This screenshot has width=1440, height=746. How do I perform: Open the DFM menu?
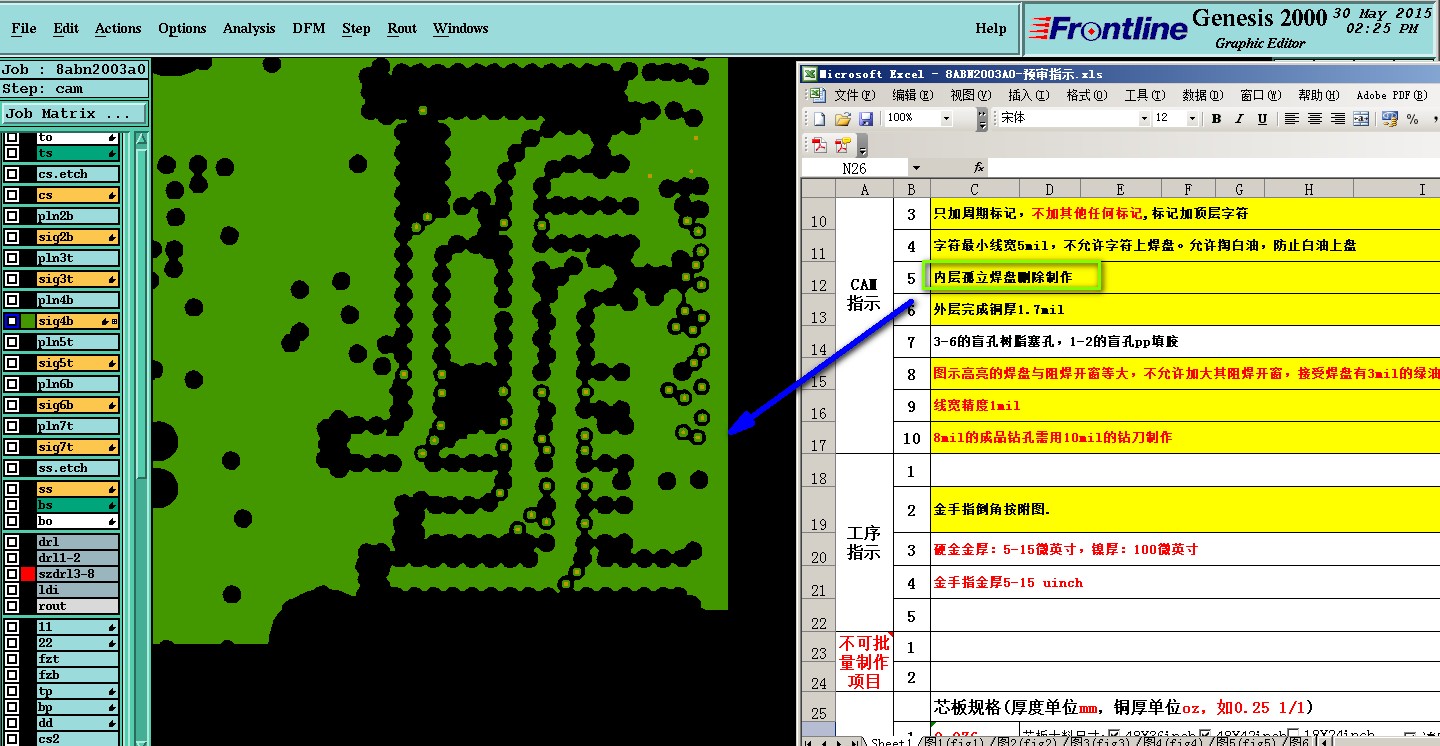click(x=308, y=29)
